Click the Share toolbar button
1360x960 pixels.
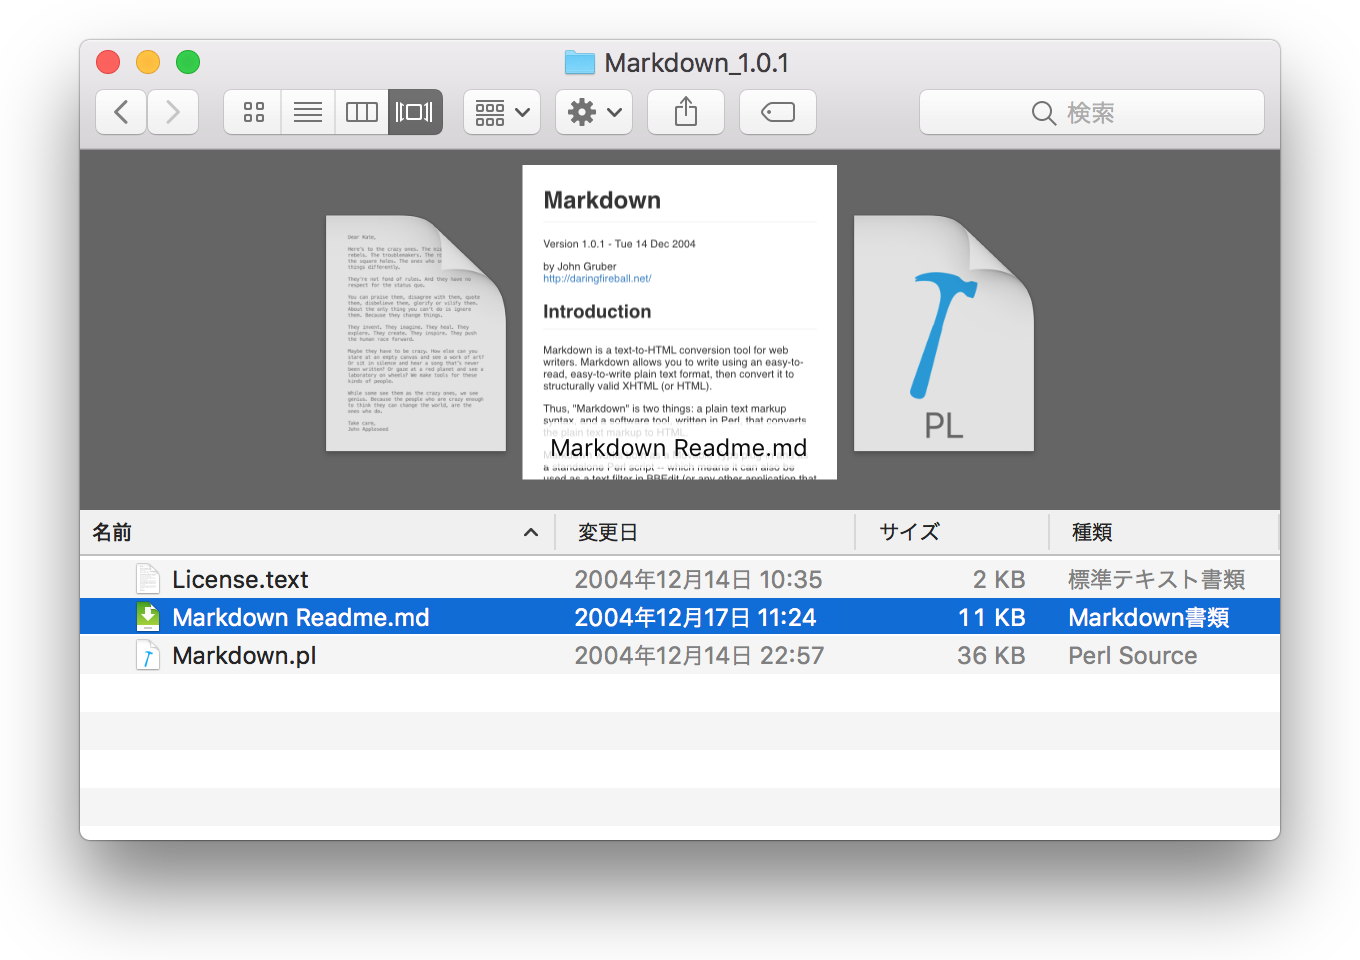tap(686, 112)
